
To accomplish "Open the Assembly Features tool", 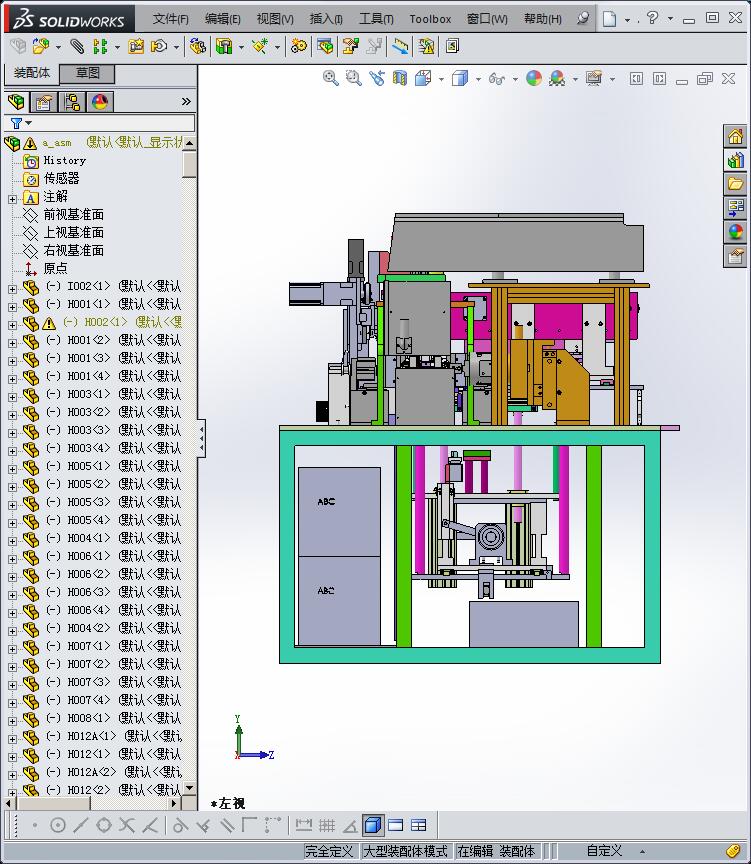I will click(x=224, y=46).
